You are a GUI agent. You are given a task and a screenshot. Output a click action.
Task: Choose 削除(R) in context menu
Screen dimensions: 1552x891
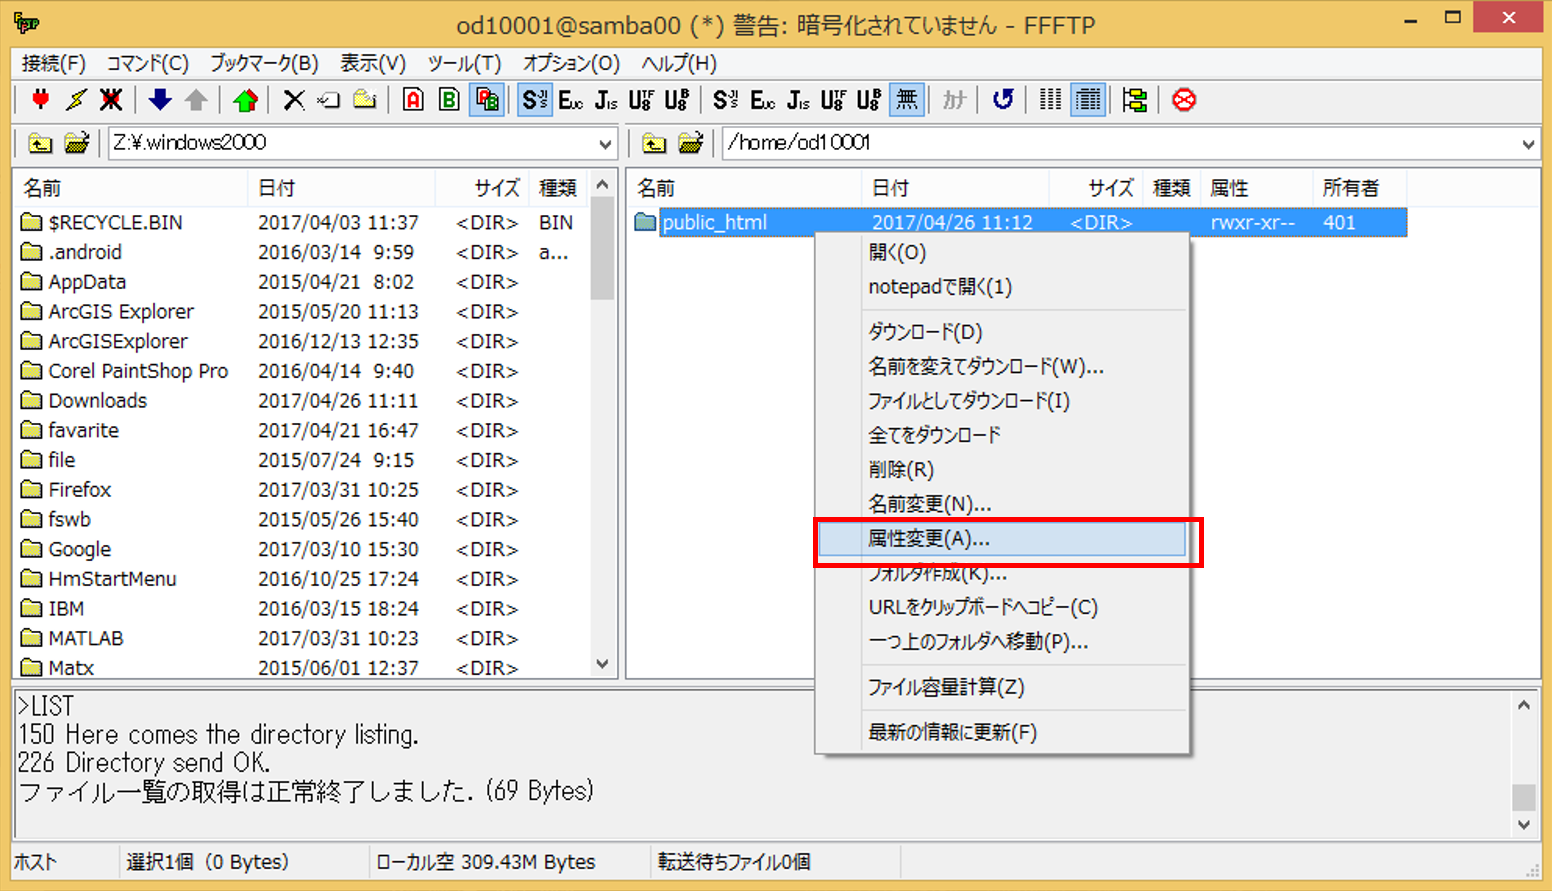point(1002,470)
